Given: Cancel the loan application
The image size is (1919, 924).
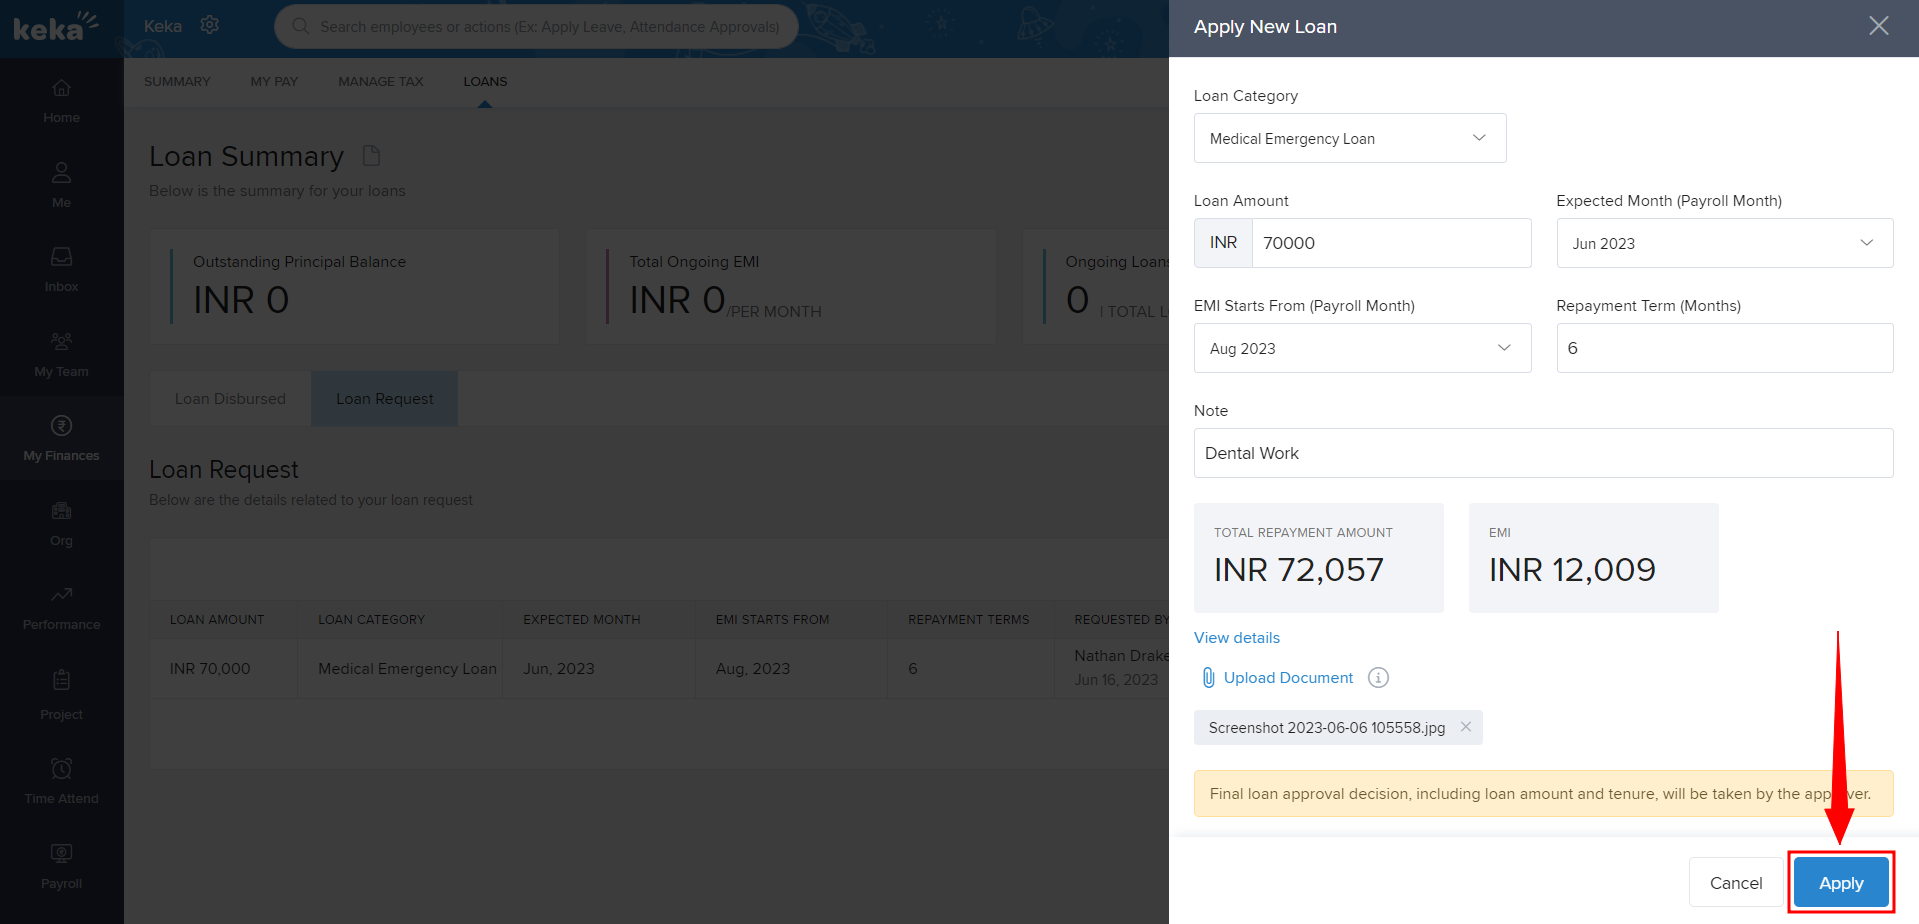Looking at the screenshot, I should pos(1735,883).
